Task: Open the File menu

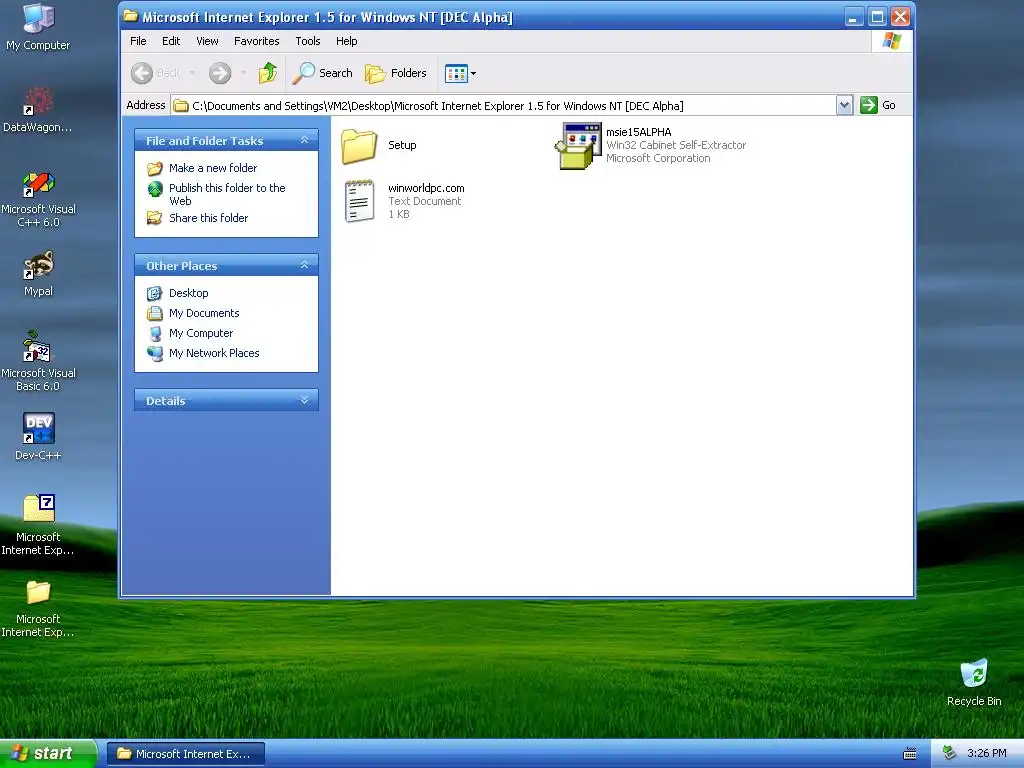Action: coord(138,41)
